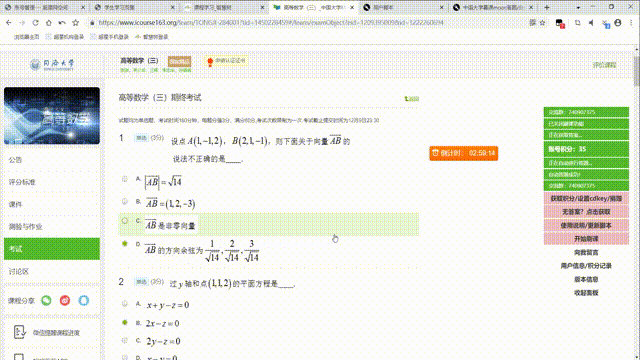
Task: Open the 讨论区 sidebar menu item
Action: [52, 271]
